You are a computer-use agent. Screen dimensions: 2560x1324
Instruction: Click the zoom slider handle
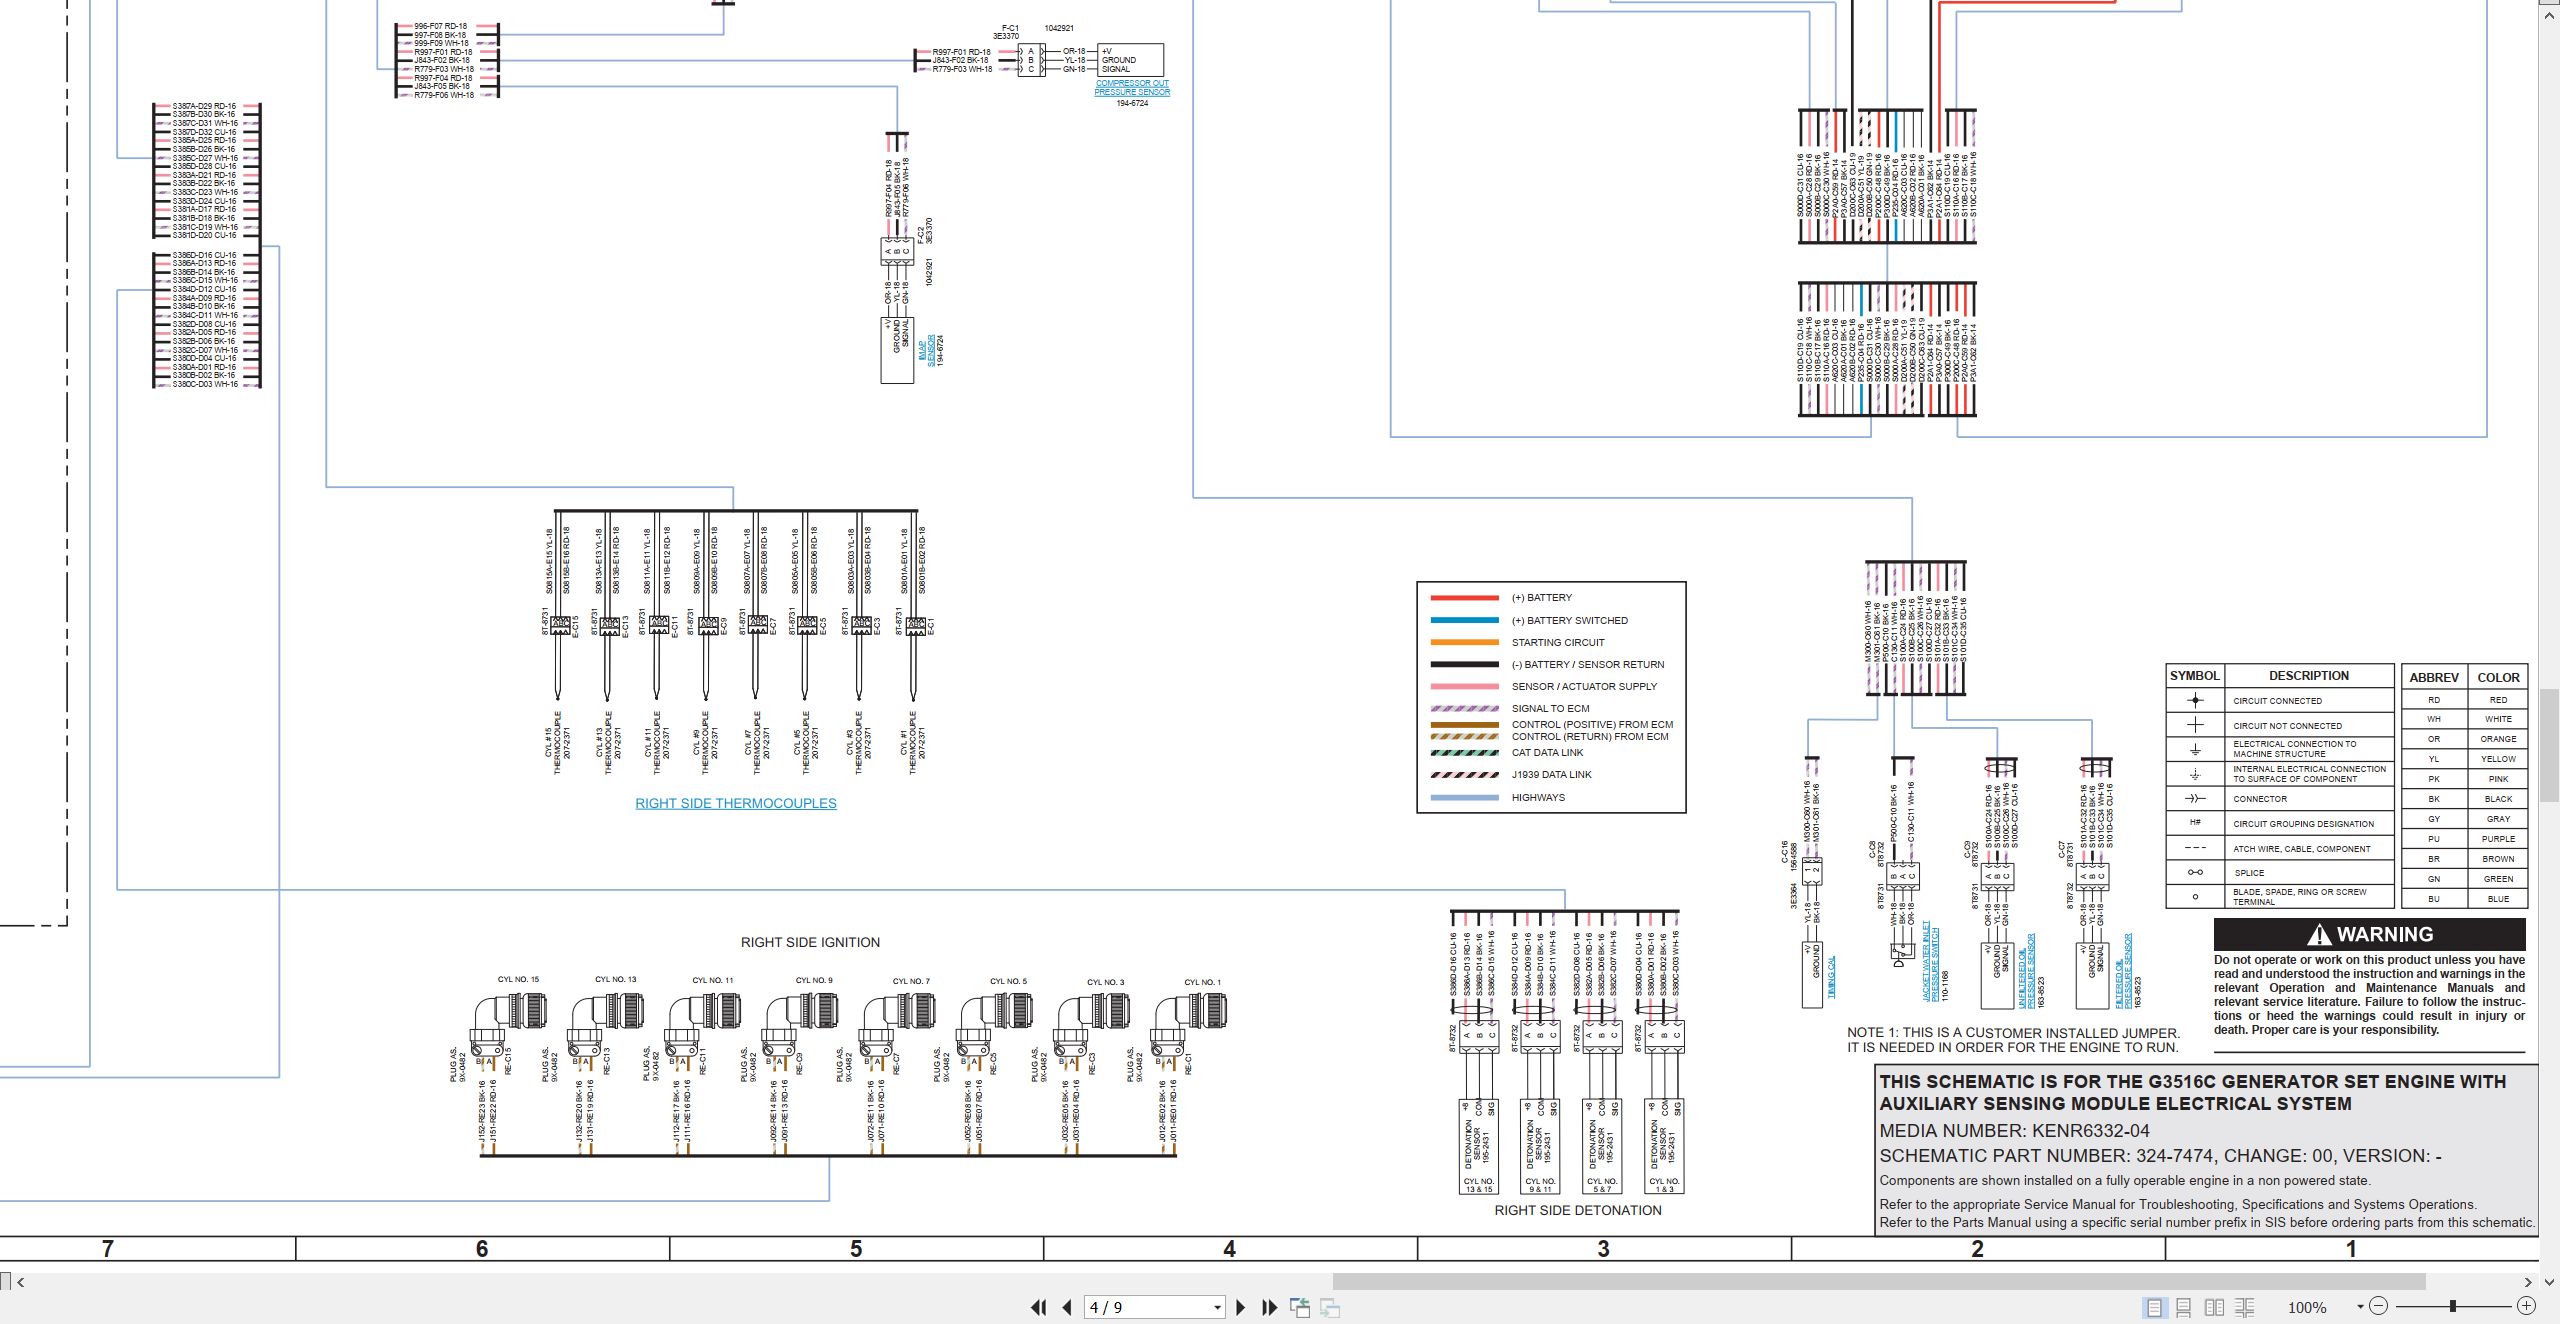(x=2452, y=1306)
